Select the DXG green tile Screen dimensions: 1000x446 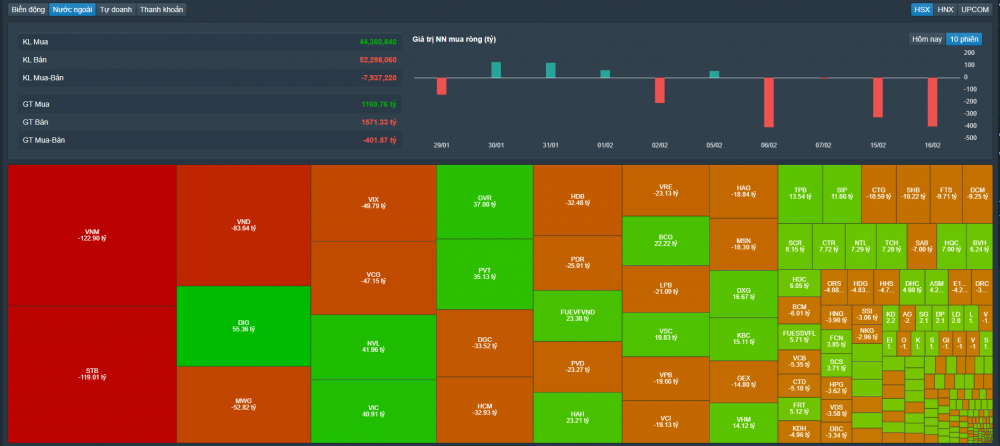[x=743, y=294]
